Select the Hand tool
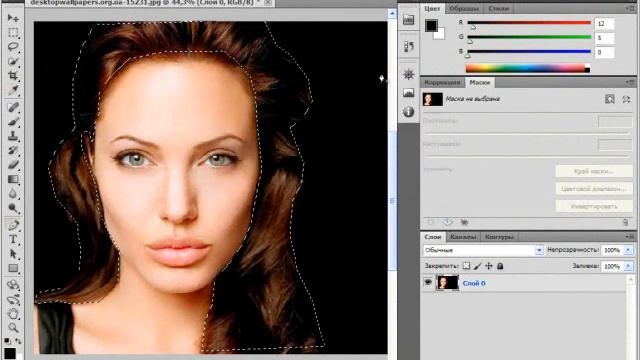This screenshot has height=360, width=640. pos(13,314)
